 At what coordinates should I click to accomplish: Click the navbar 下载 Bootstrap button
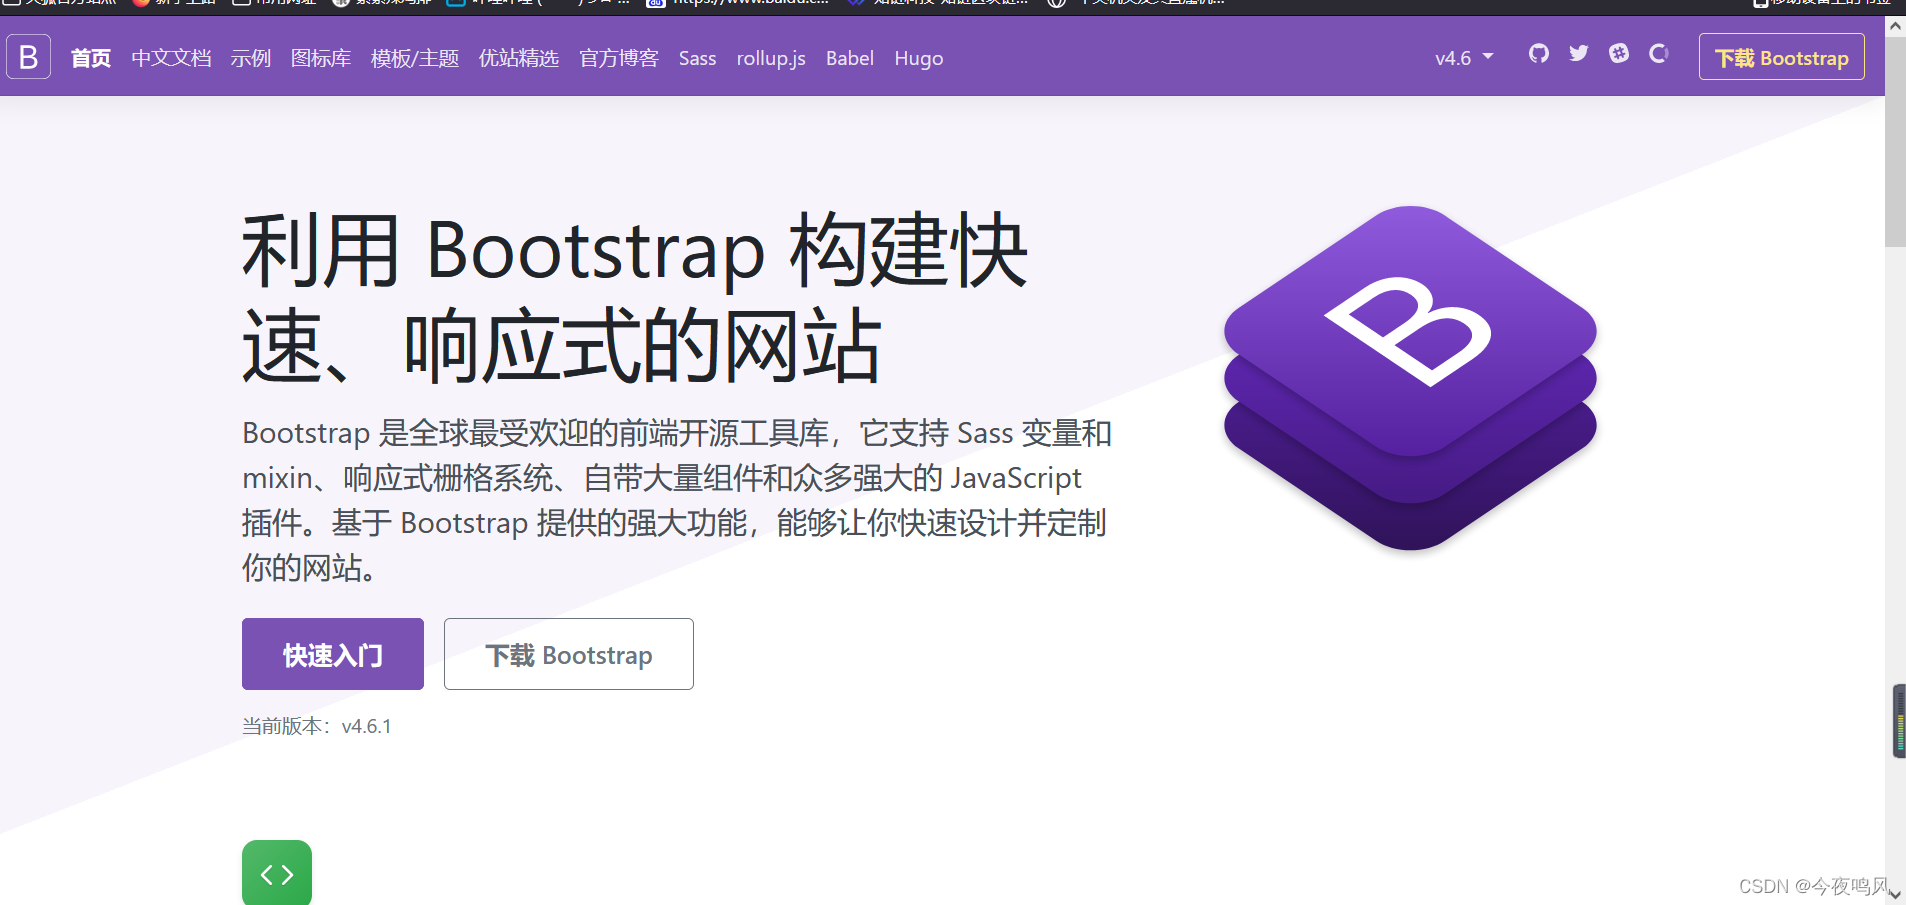pyautogui.click(x=1782, y=57)
